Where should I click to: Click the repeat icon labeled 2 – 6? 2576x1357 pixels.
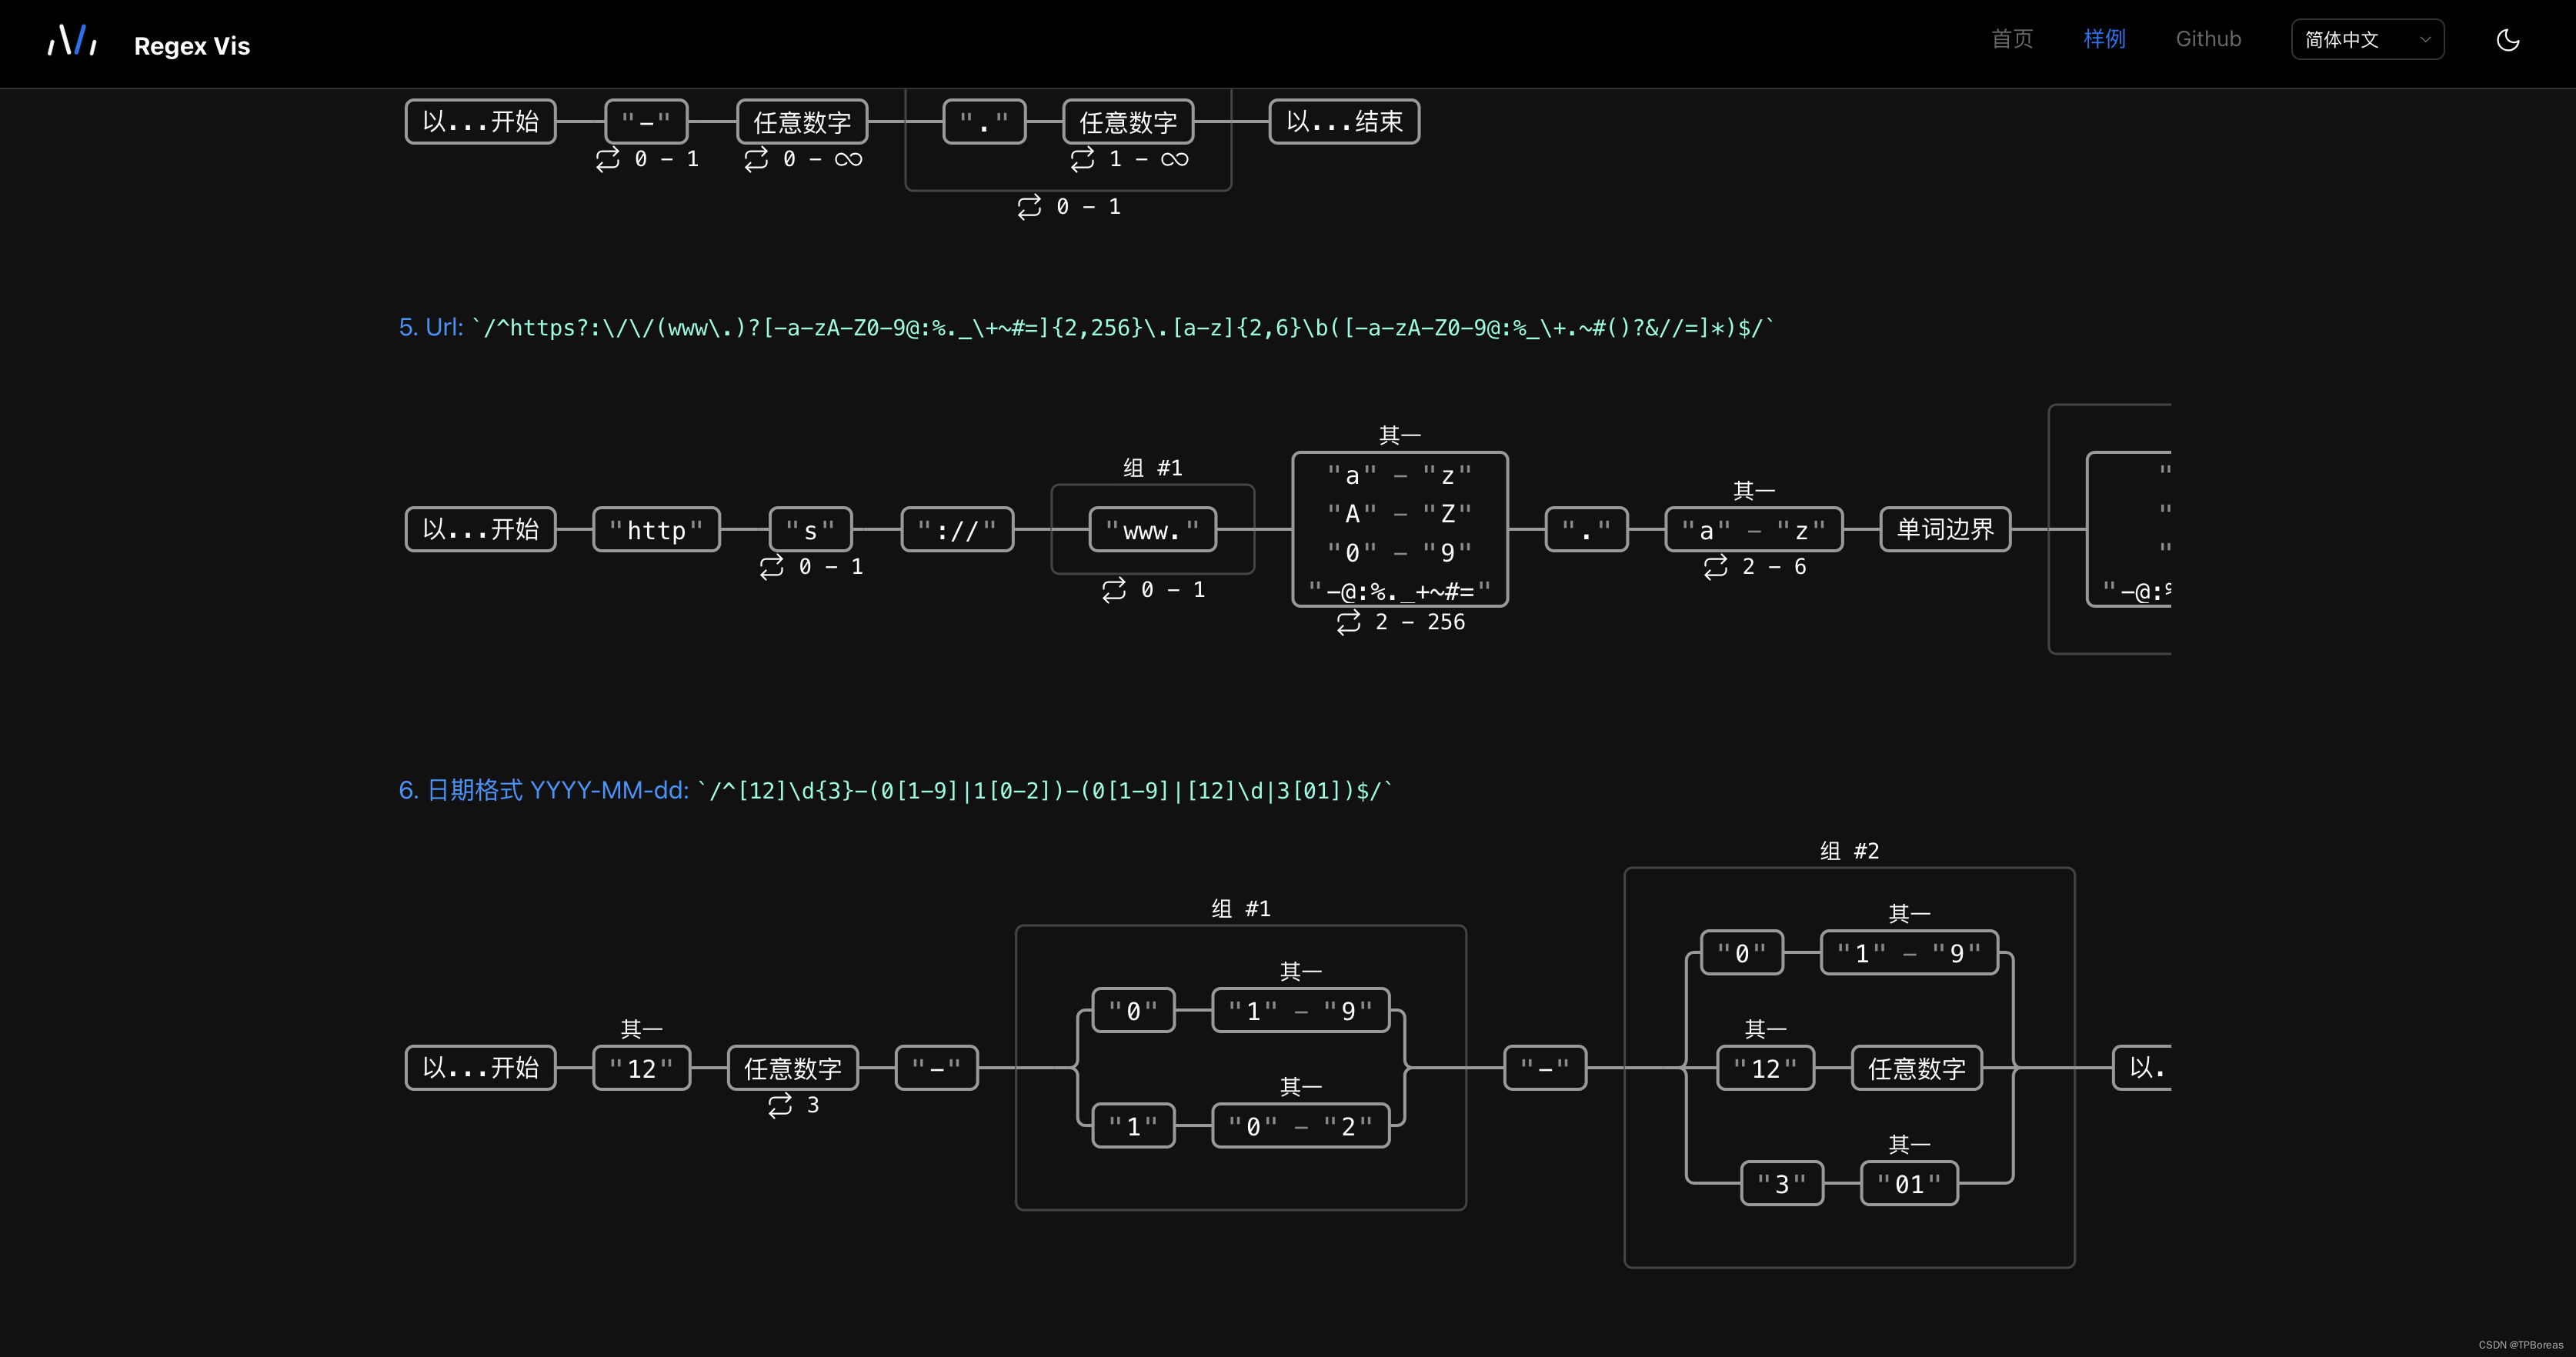click(1716, 567)
